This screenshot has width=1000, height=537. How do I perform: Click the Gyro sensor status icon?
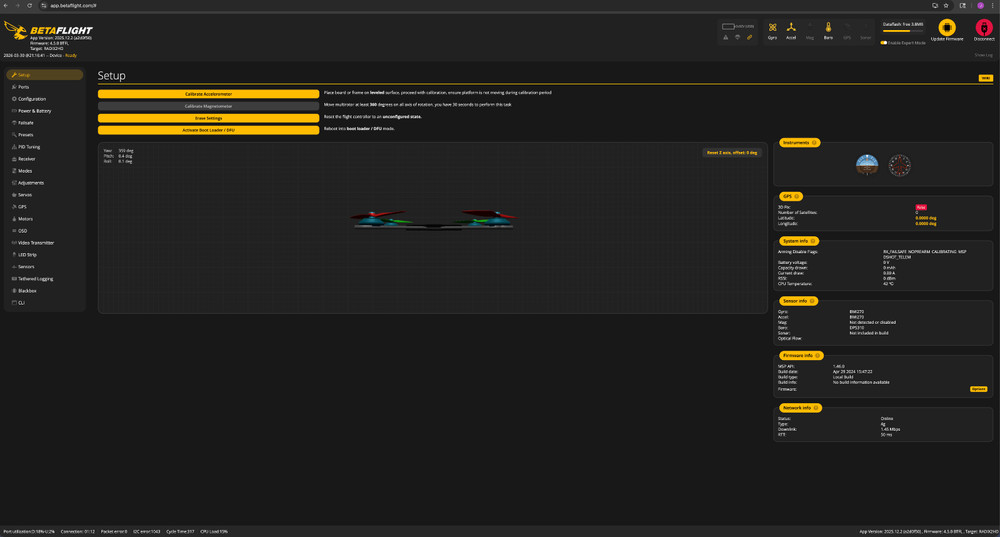[772, 28]
